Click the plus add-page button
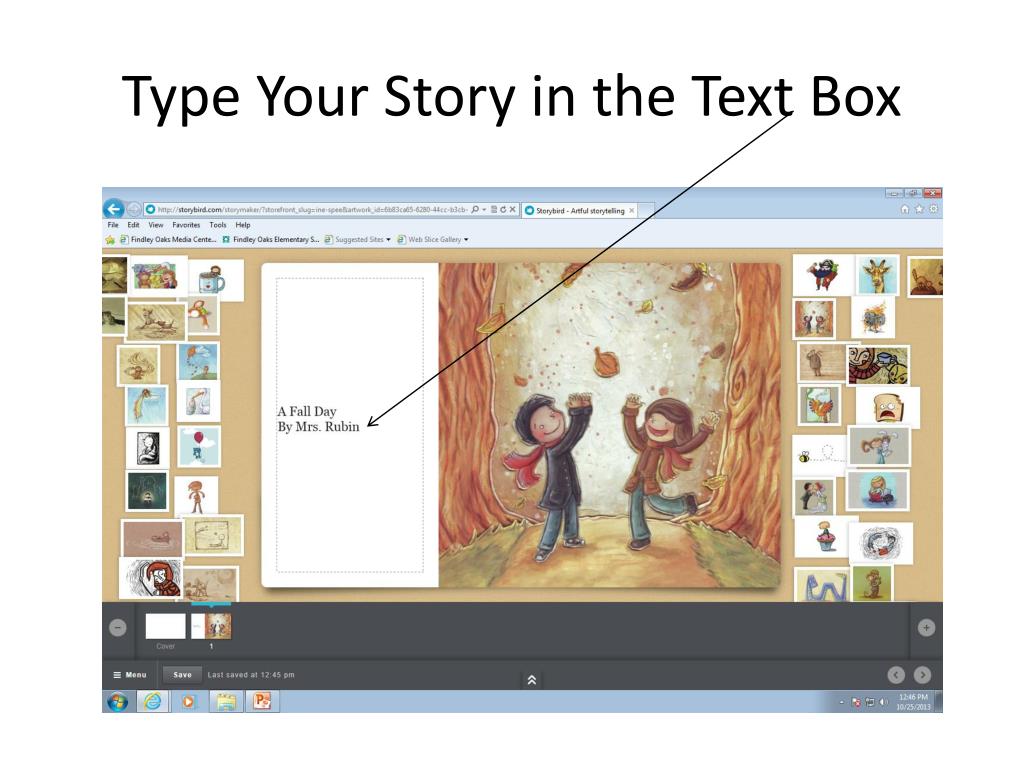This screenshot has height=768, width=1024. pos(926,628)
